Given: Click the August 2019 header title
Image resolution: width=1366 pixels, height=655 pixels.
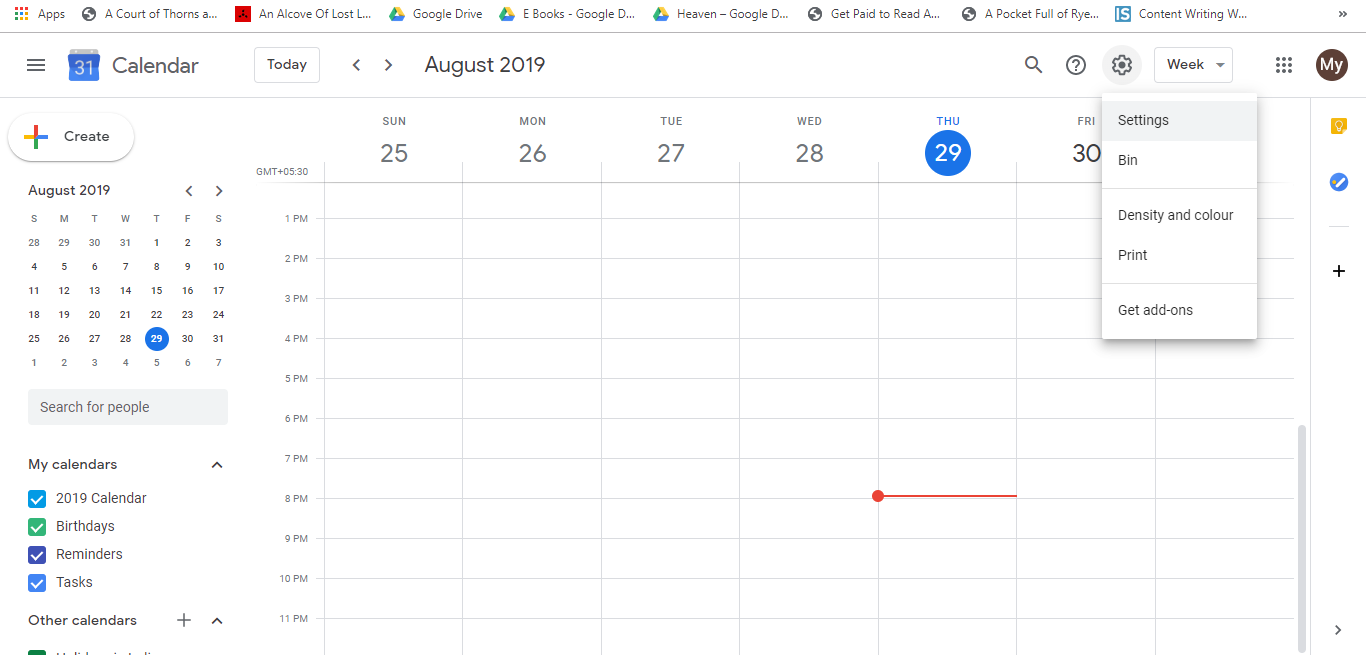Looking at the screenshot, I should click(x=485, y=65).
